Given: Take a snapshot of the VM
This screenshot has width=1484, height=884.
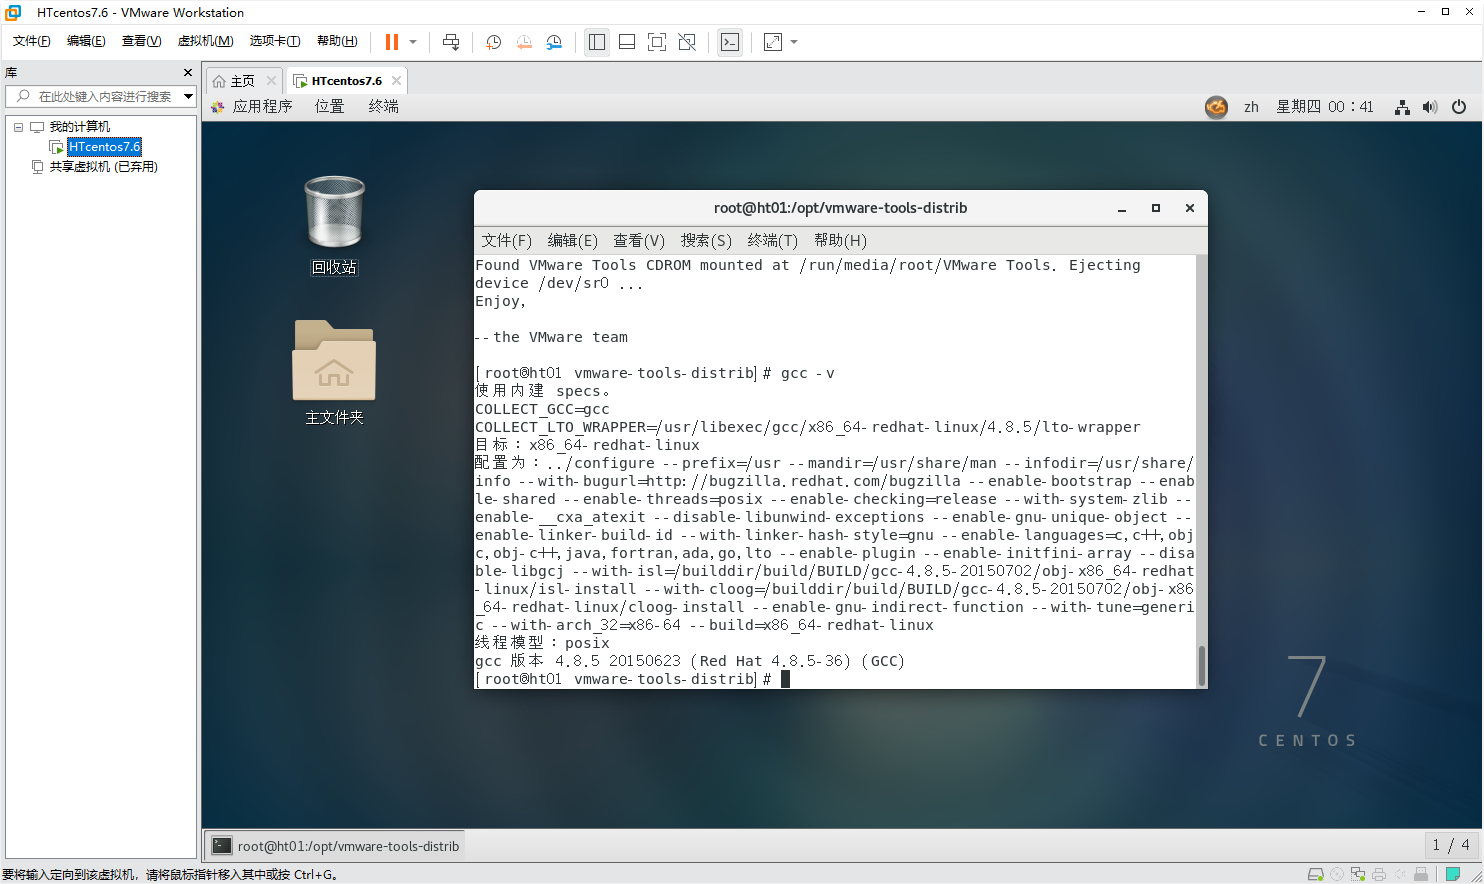Looking at the screenshot, I should point(493,42).
